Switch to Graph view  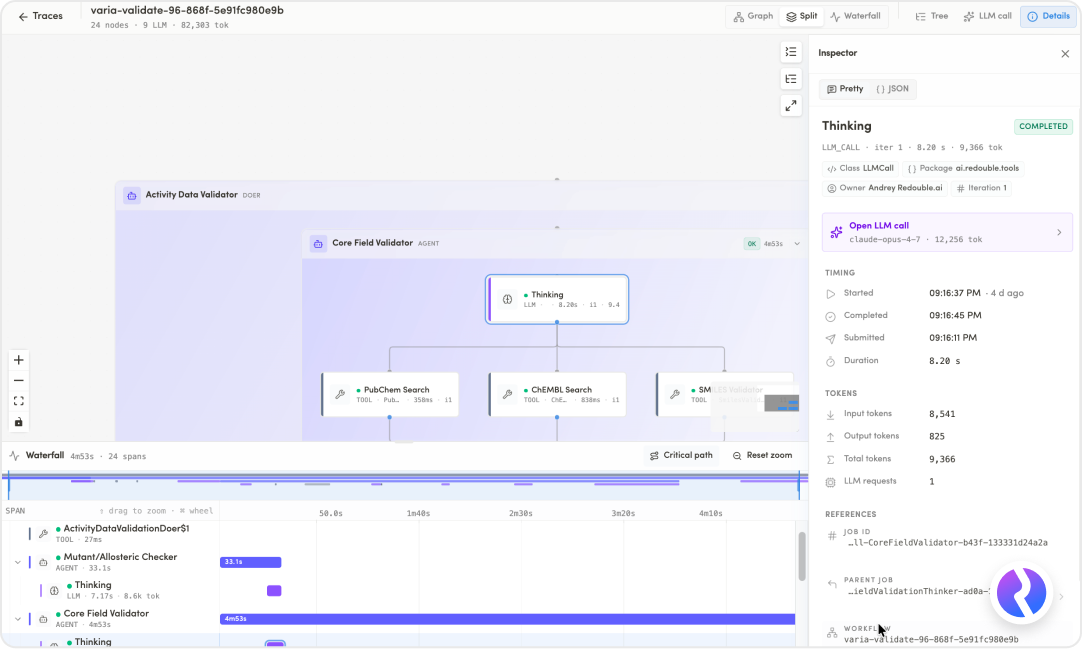click(753, 16)
